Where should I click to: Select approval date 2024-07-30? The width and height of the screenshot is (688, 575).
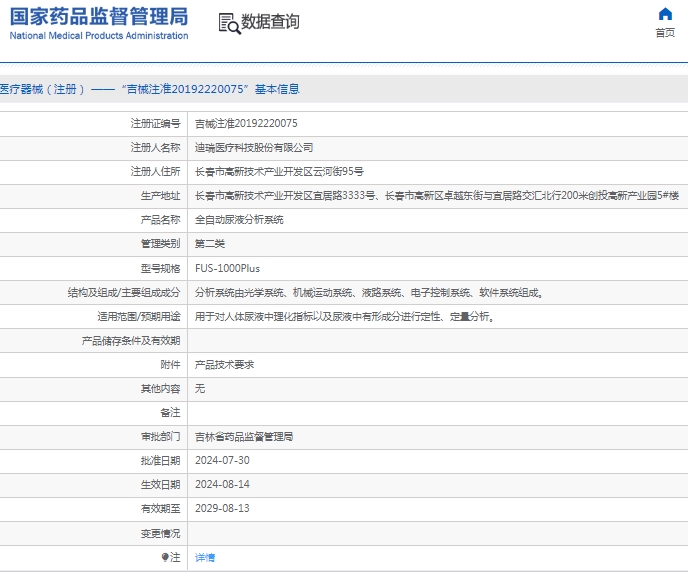[222, 460]
